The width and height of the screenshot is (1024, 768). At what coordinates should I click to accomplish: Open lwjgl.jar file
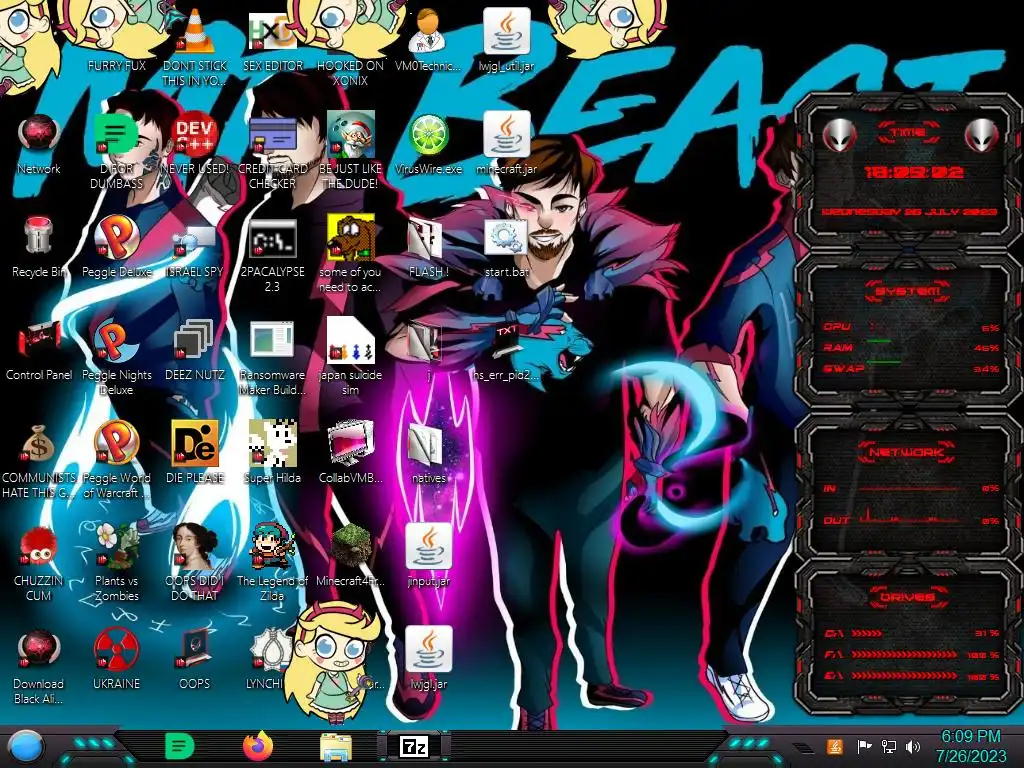(428, 649)
